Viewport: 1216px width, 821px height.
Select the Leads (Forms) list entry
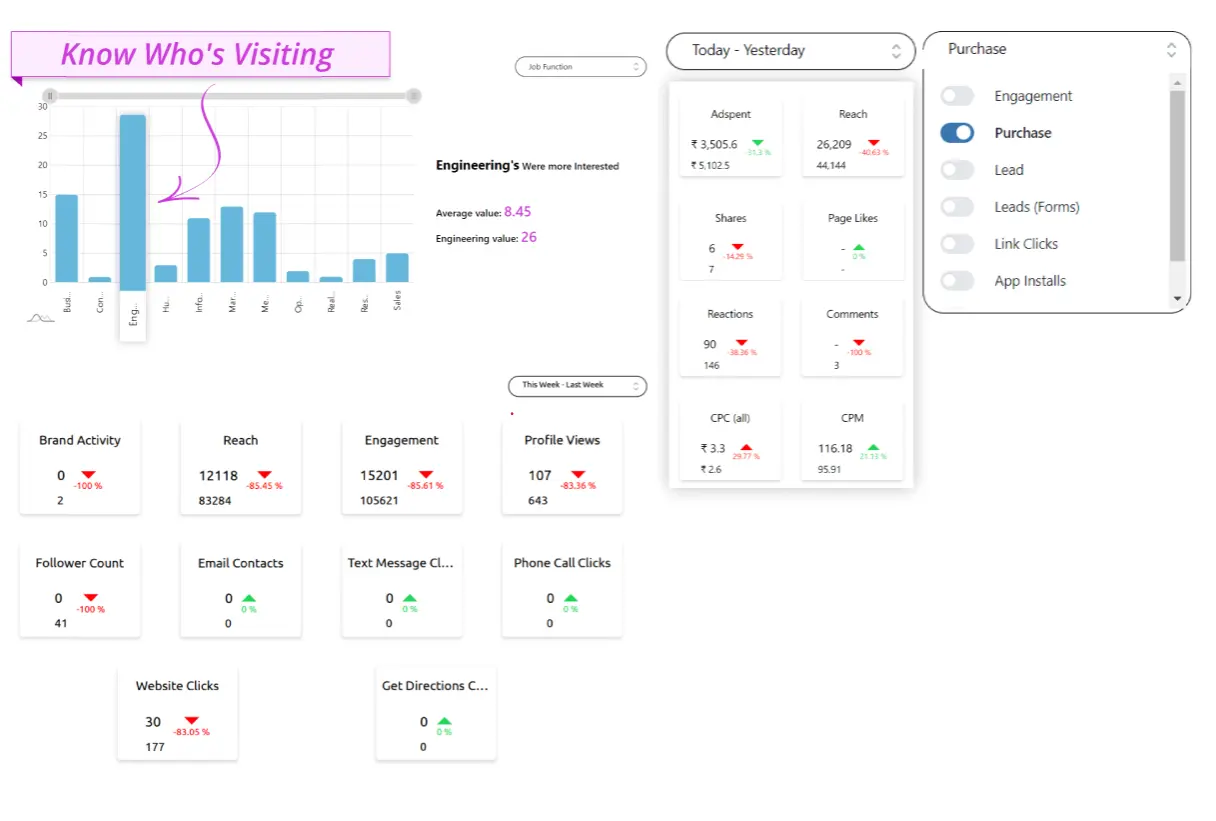[1037, 207]
